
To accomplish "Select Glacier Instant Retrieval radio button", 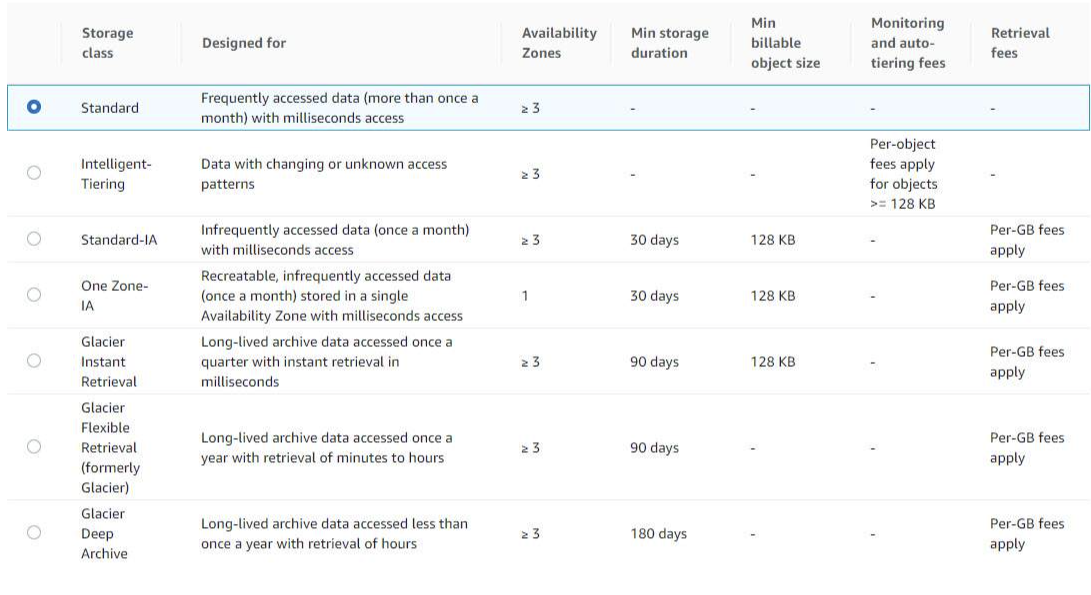I will [34, 361].
